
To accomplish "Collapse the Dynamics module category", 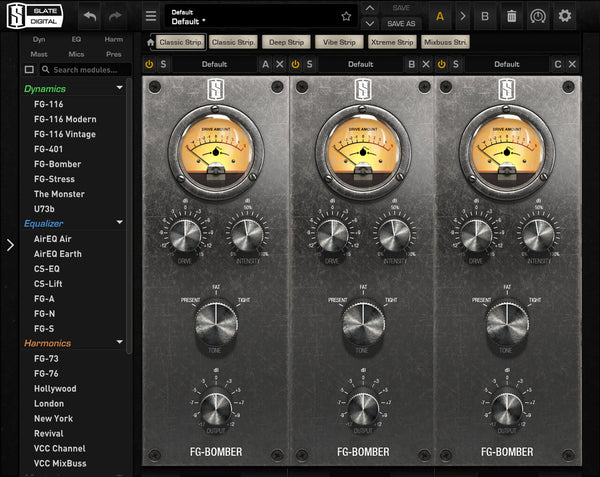I will [120, 88].
